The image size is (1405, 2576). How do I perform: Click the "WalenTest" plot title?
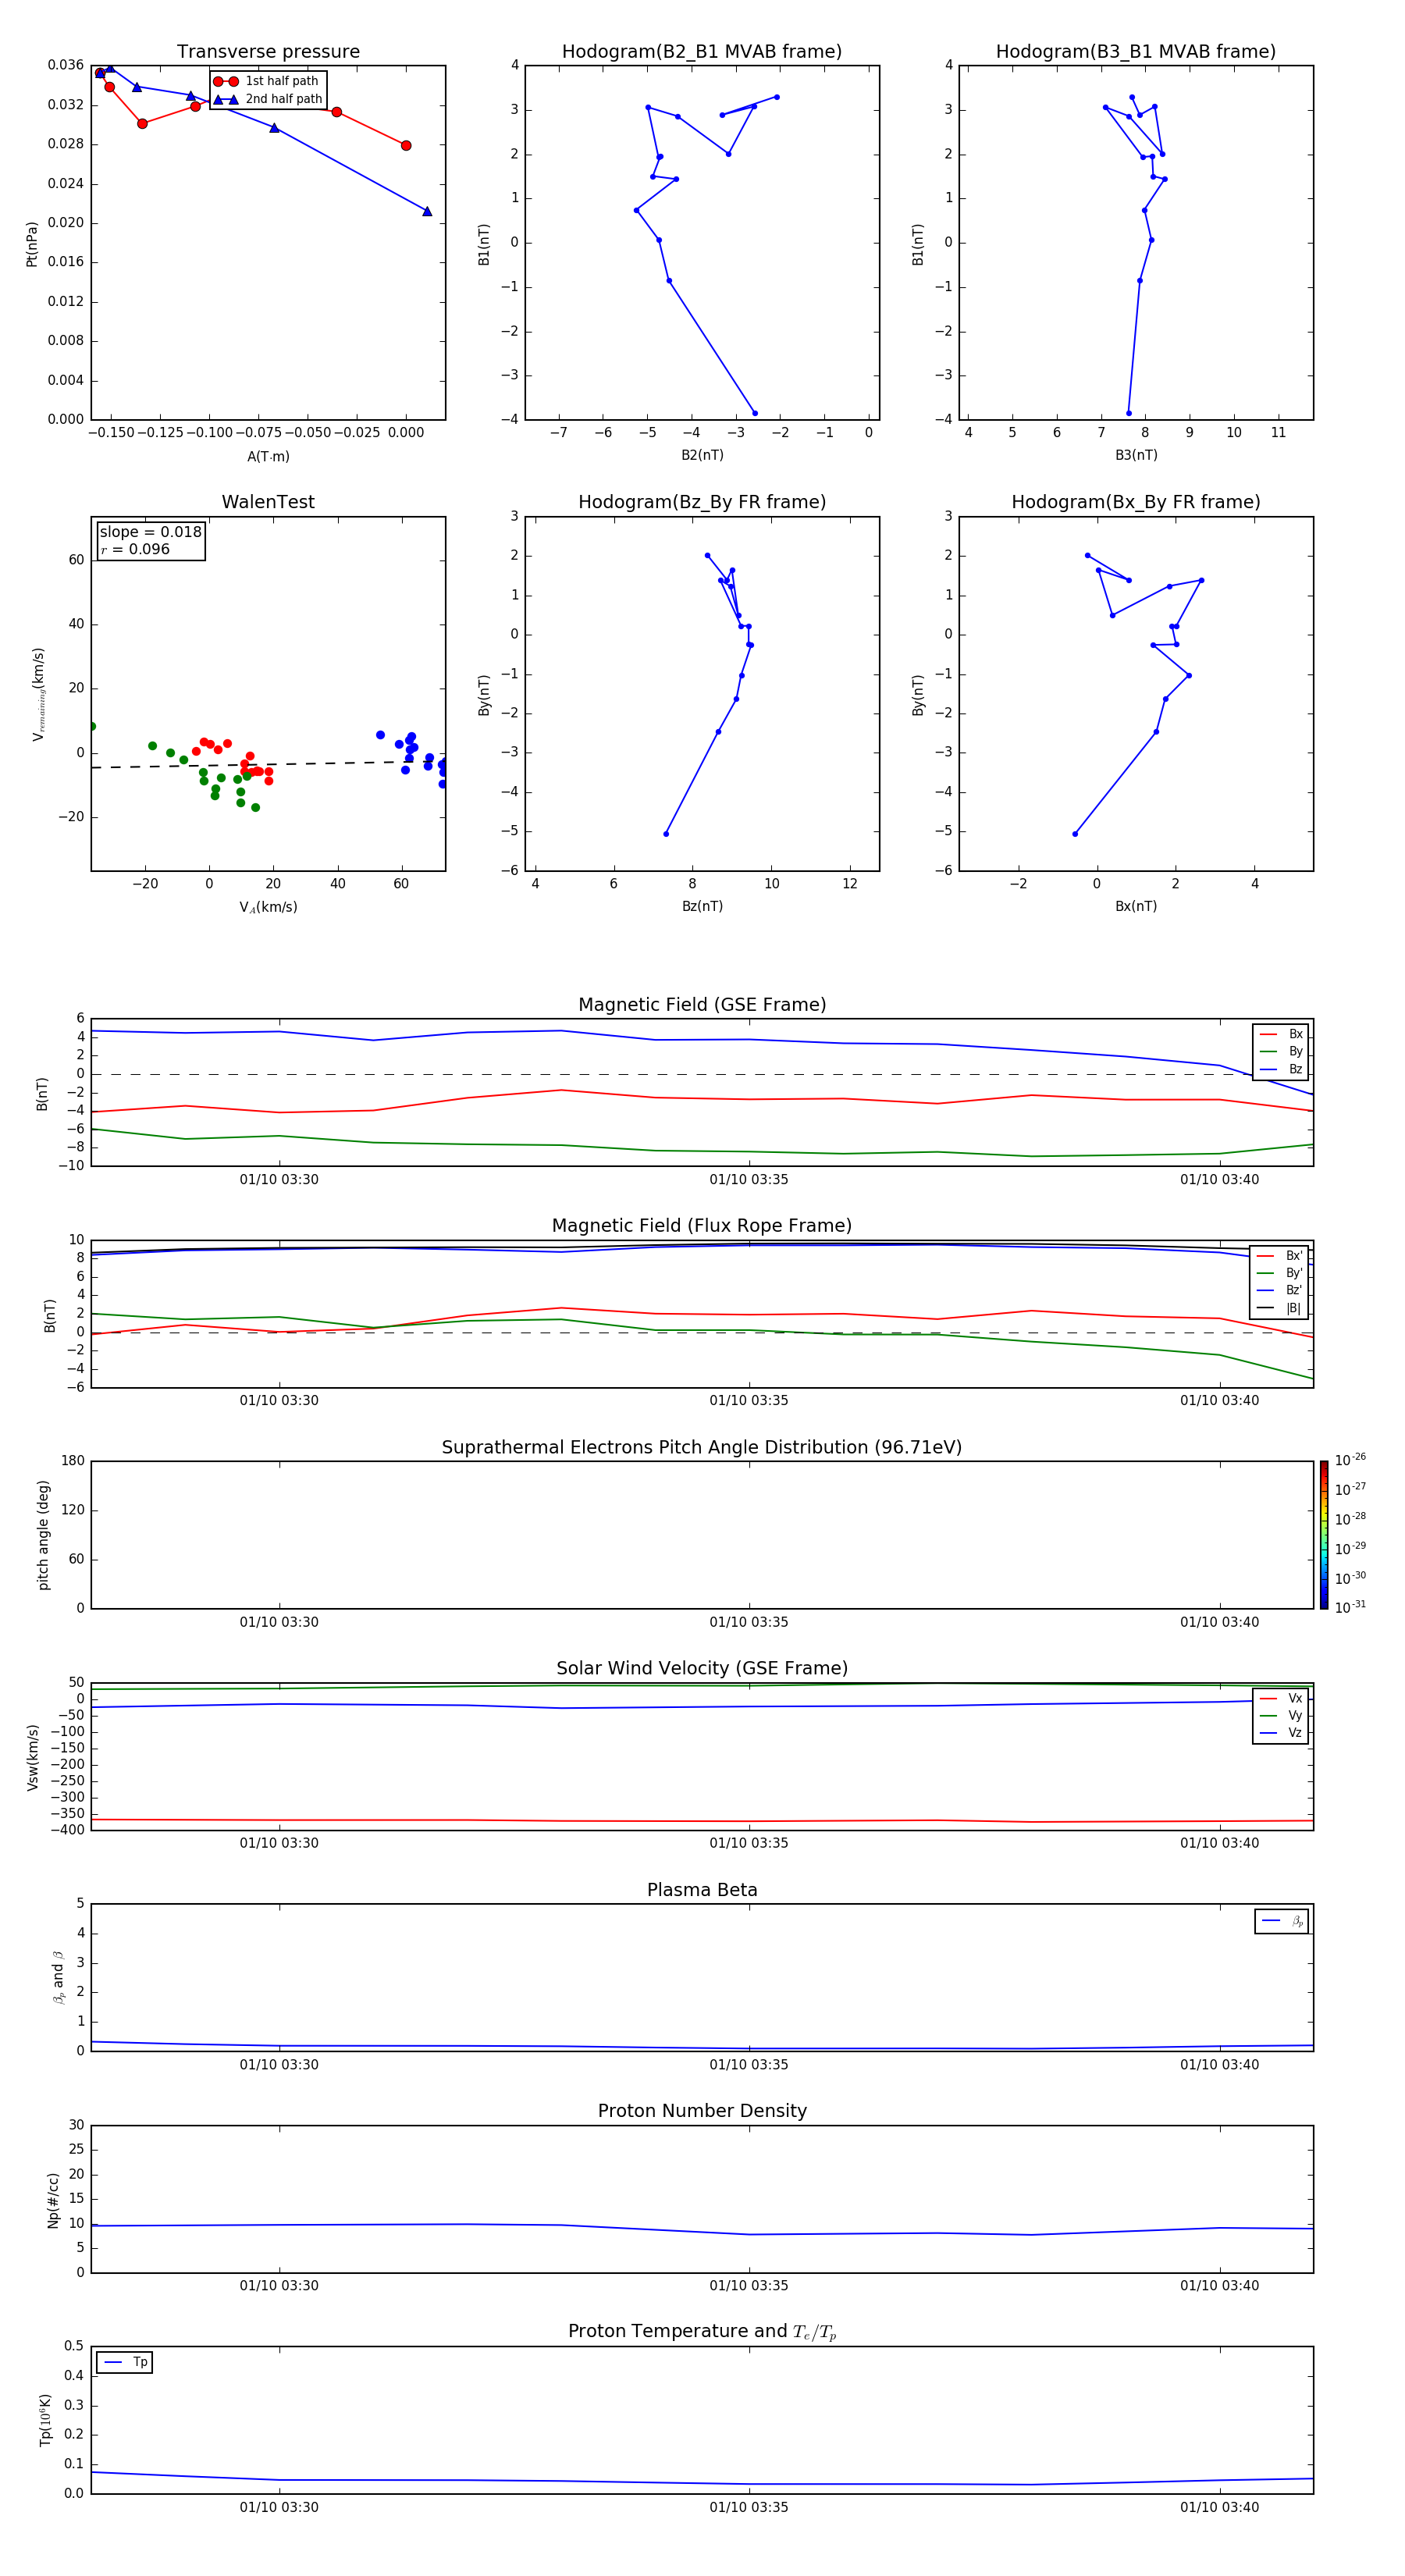click(x=268, y=502)
